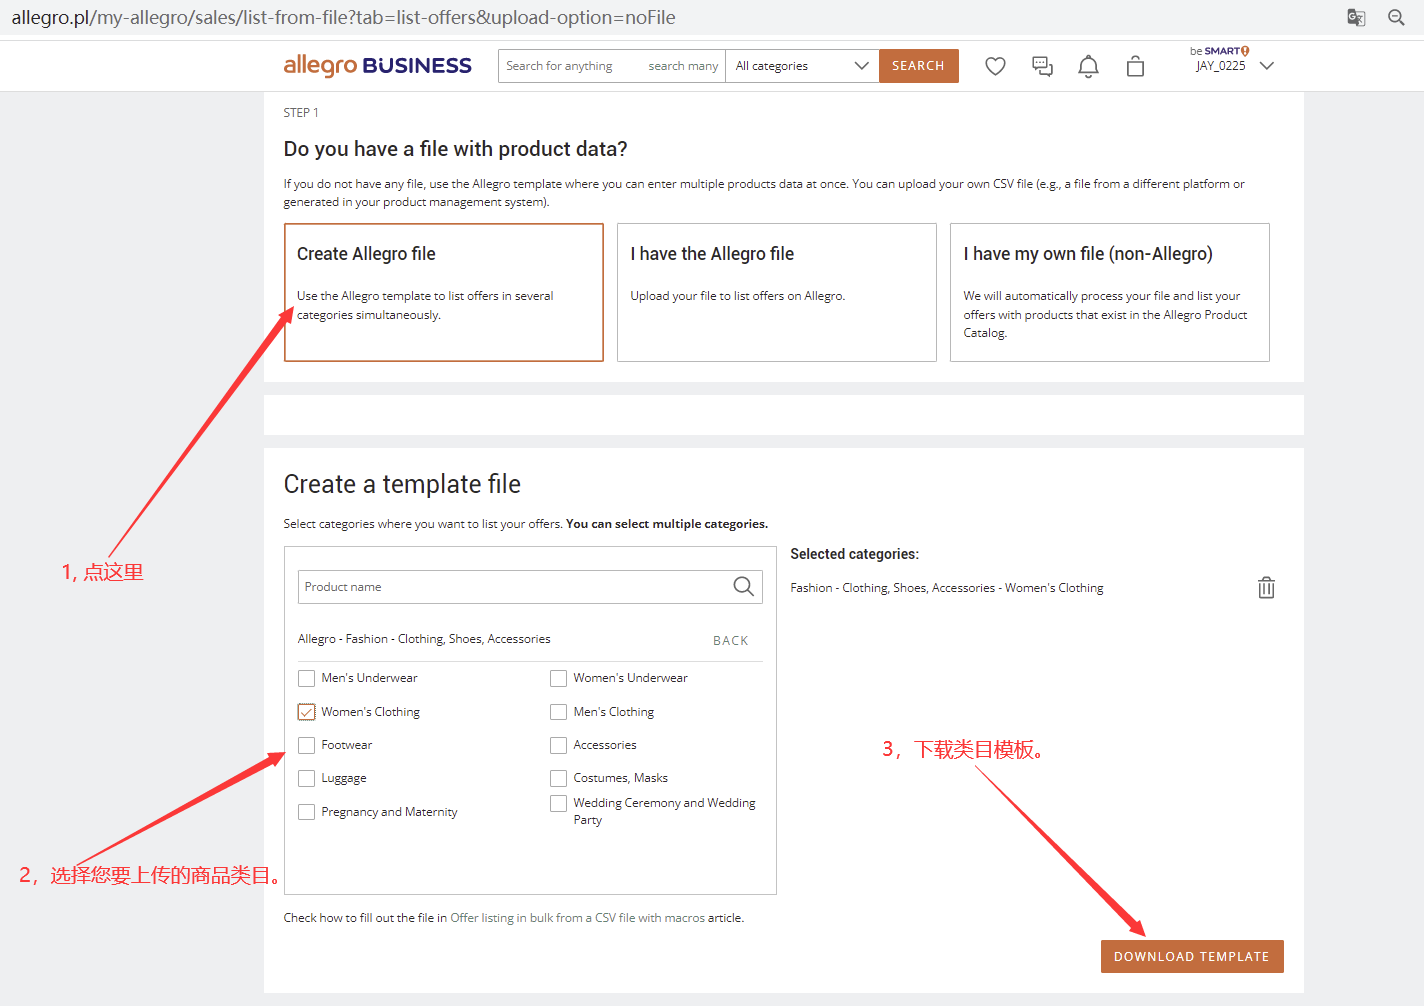Click the browser address bar URL
Image resolution: width=1424 pixels, height=1006 pixels.
pos(343,17)
